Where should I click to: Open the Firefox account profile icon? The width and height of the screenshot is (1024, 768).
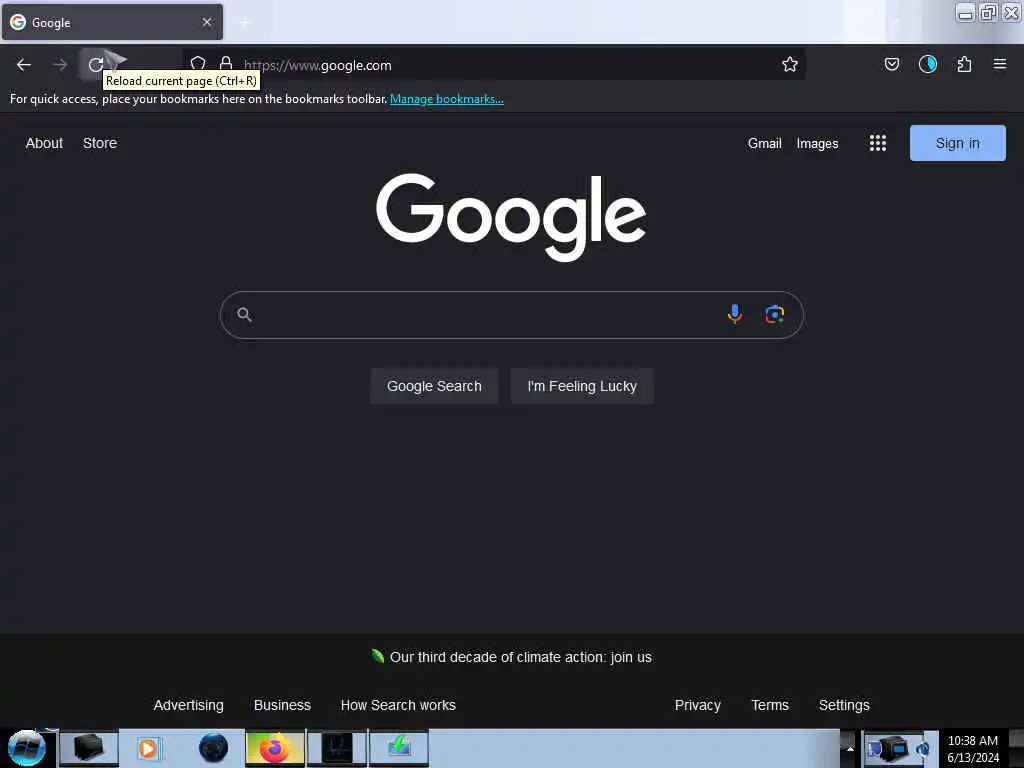(x=927, y=64)
